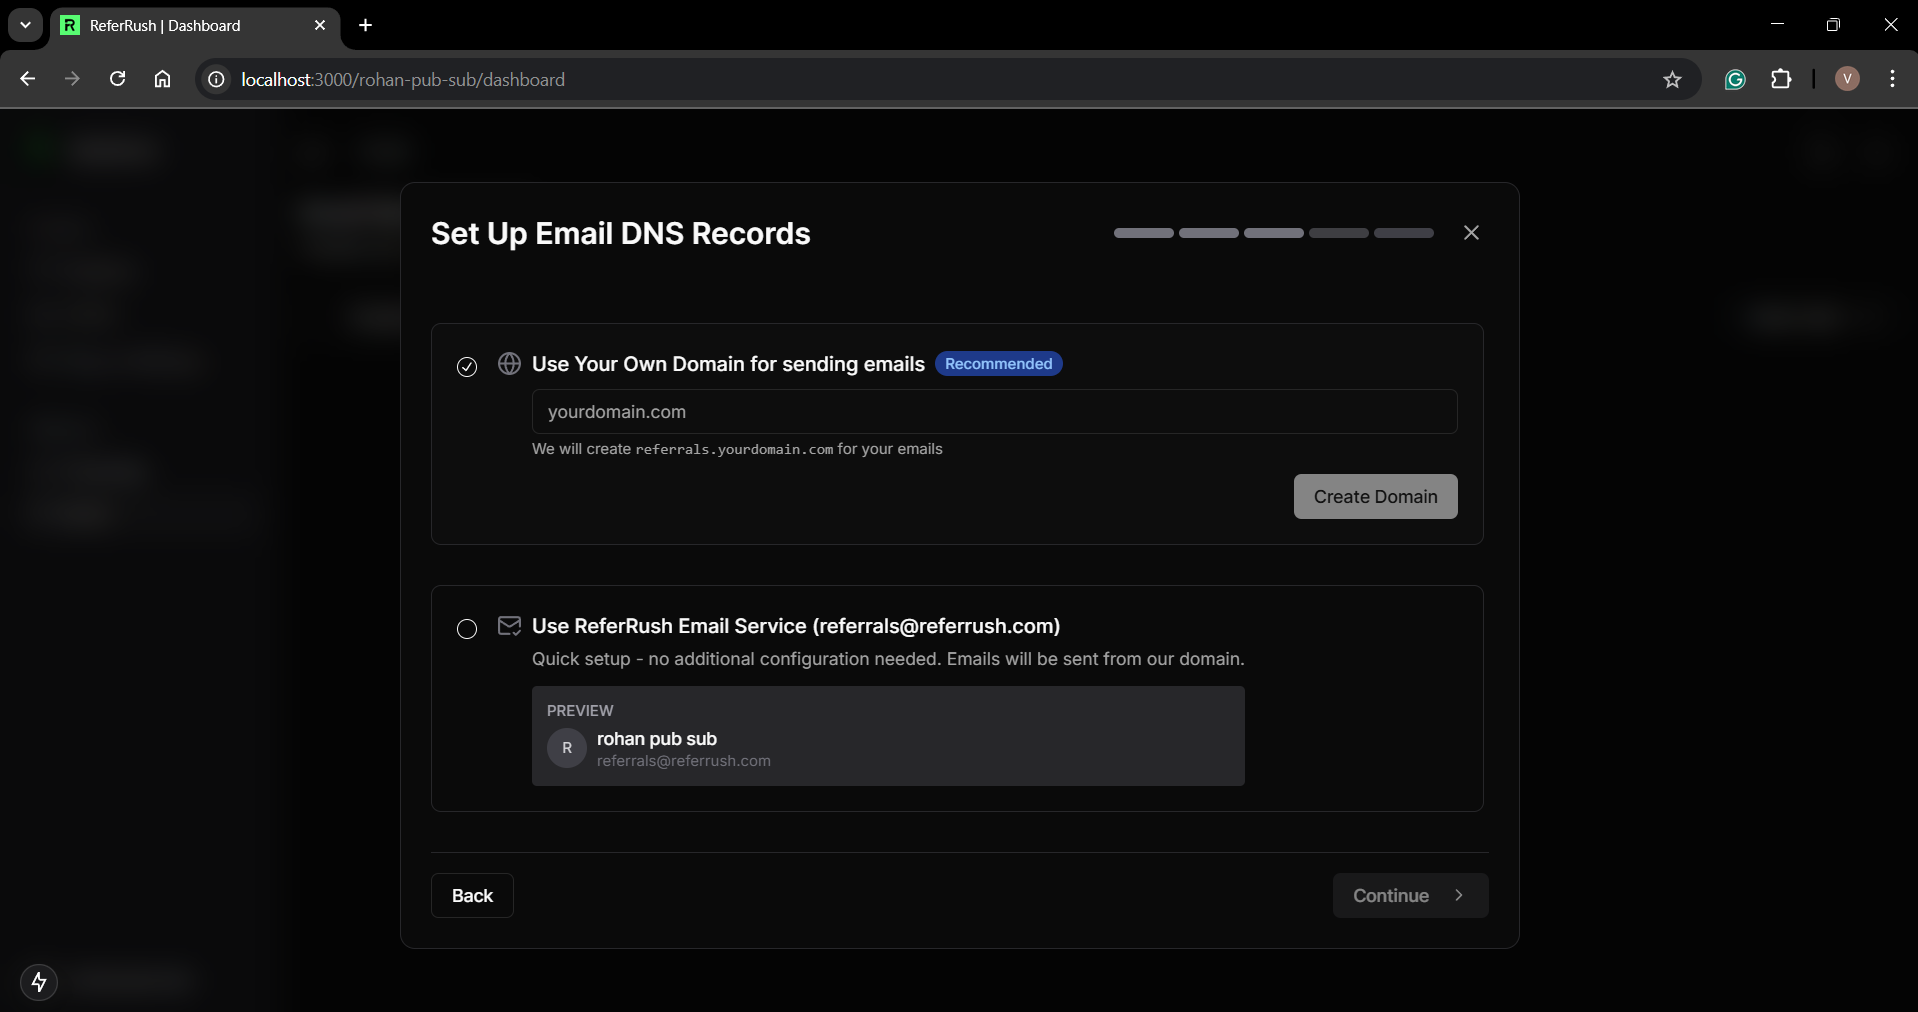Go back using browser back arrow
This screenshot has height=1012, width=1918.
click(x=28, y=79)
